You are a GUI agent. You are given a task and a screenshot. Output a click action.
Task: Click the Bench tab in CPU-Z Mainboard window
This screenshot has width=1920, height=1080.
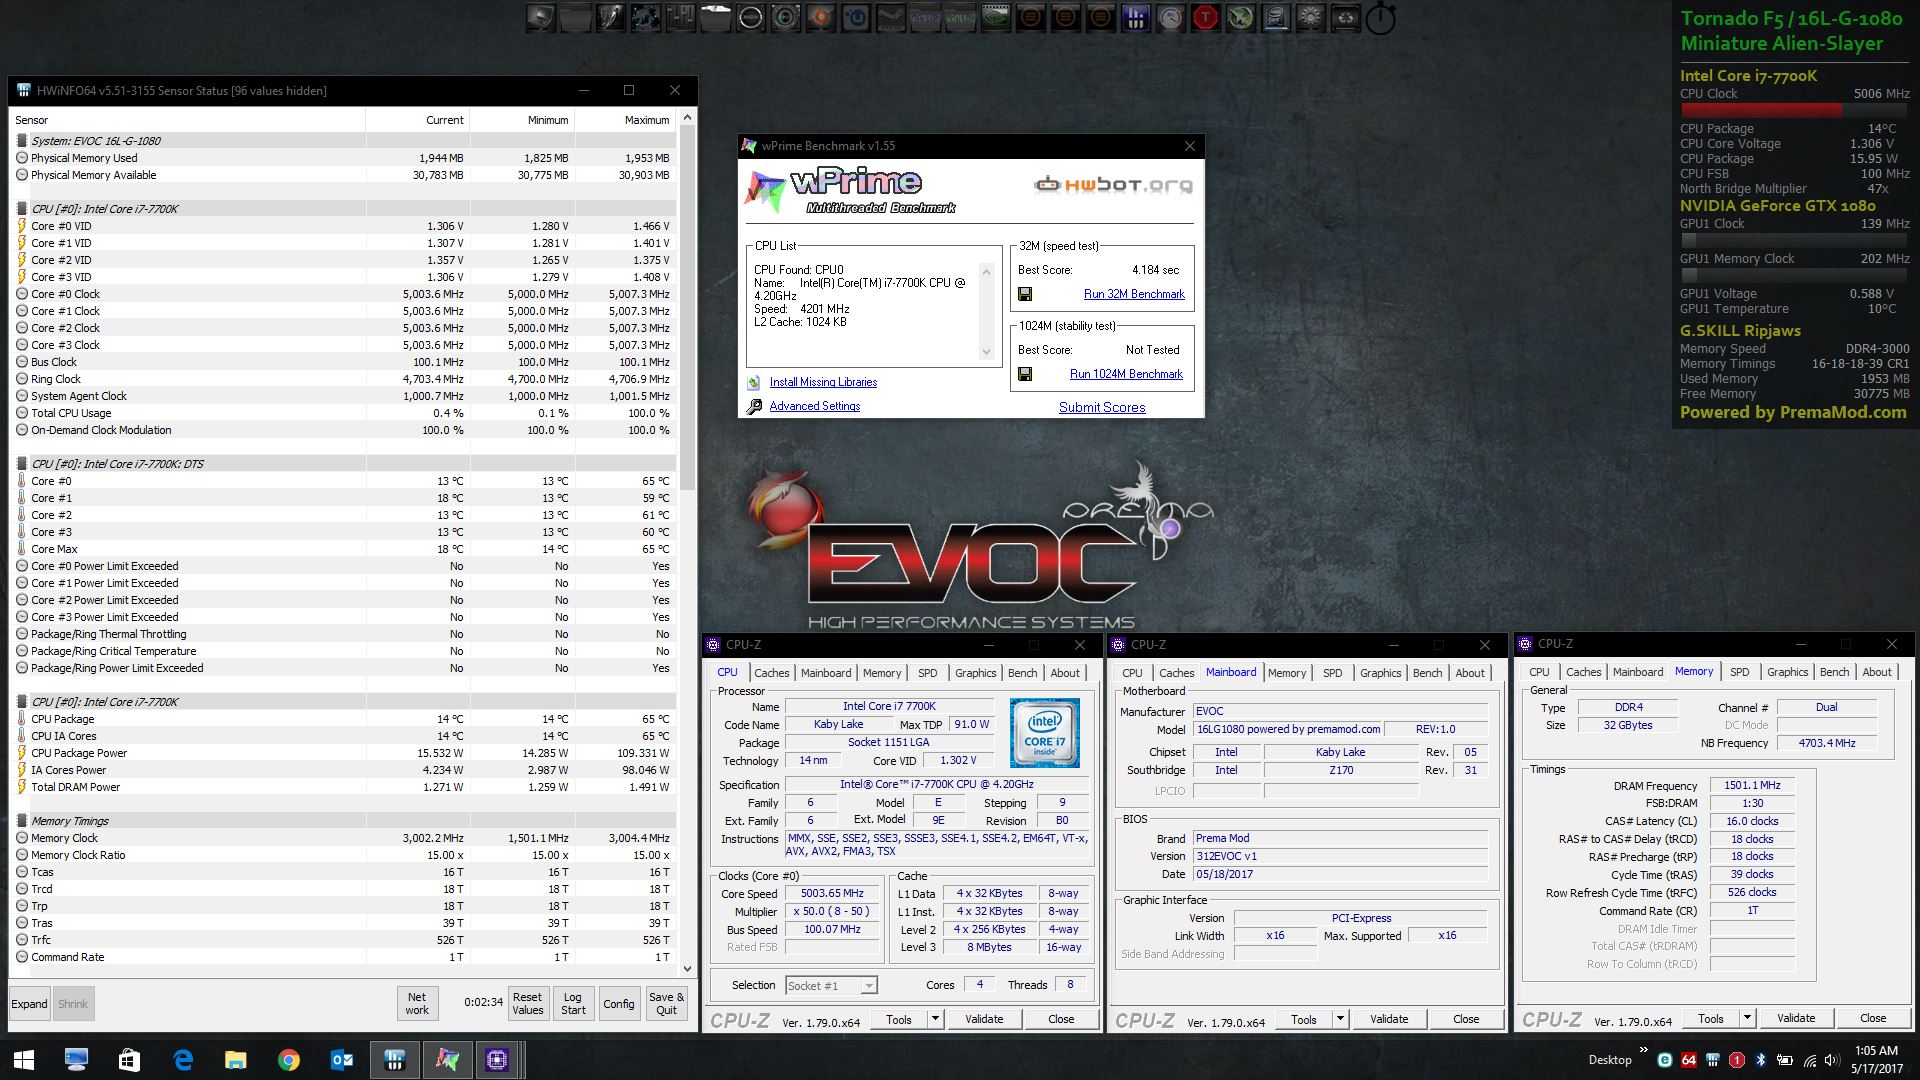1427,673
